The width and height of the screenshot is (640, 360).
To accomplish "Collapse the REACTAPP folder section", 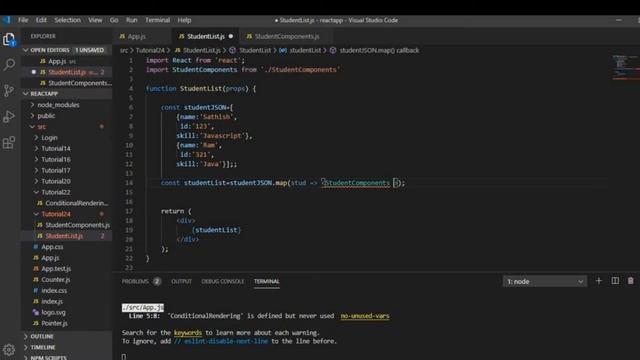I will point(26,93).
